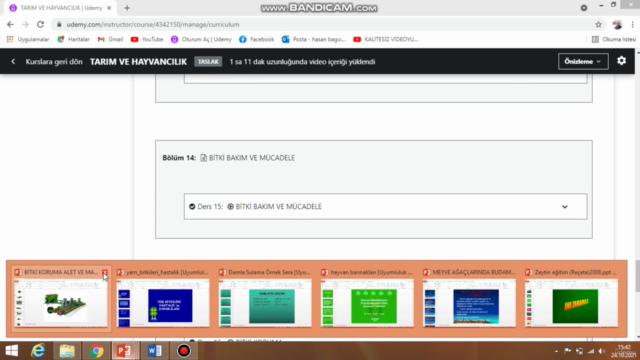The width and height of the screenshot is (640, 360).
Task: Return via Kurslara geri dön link
Action: pyautogui.click(x=54, y=62)
